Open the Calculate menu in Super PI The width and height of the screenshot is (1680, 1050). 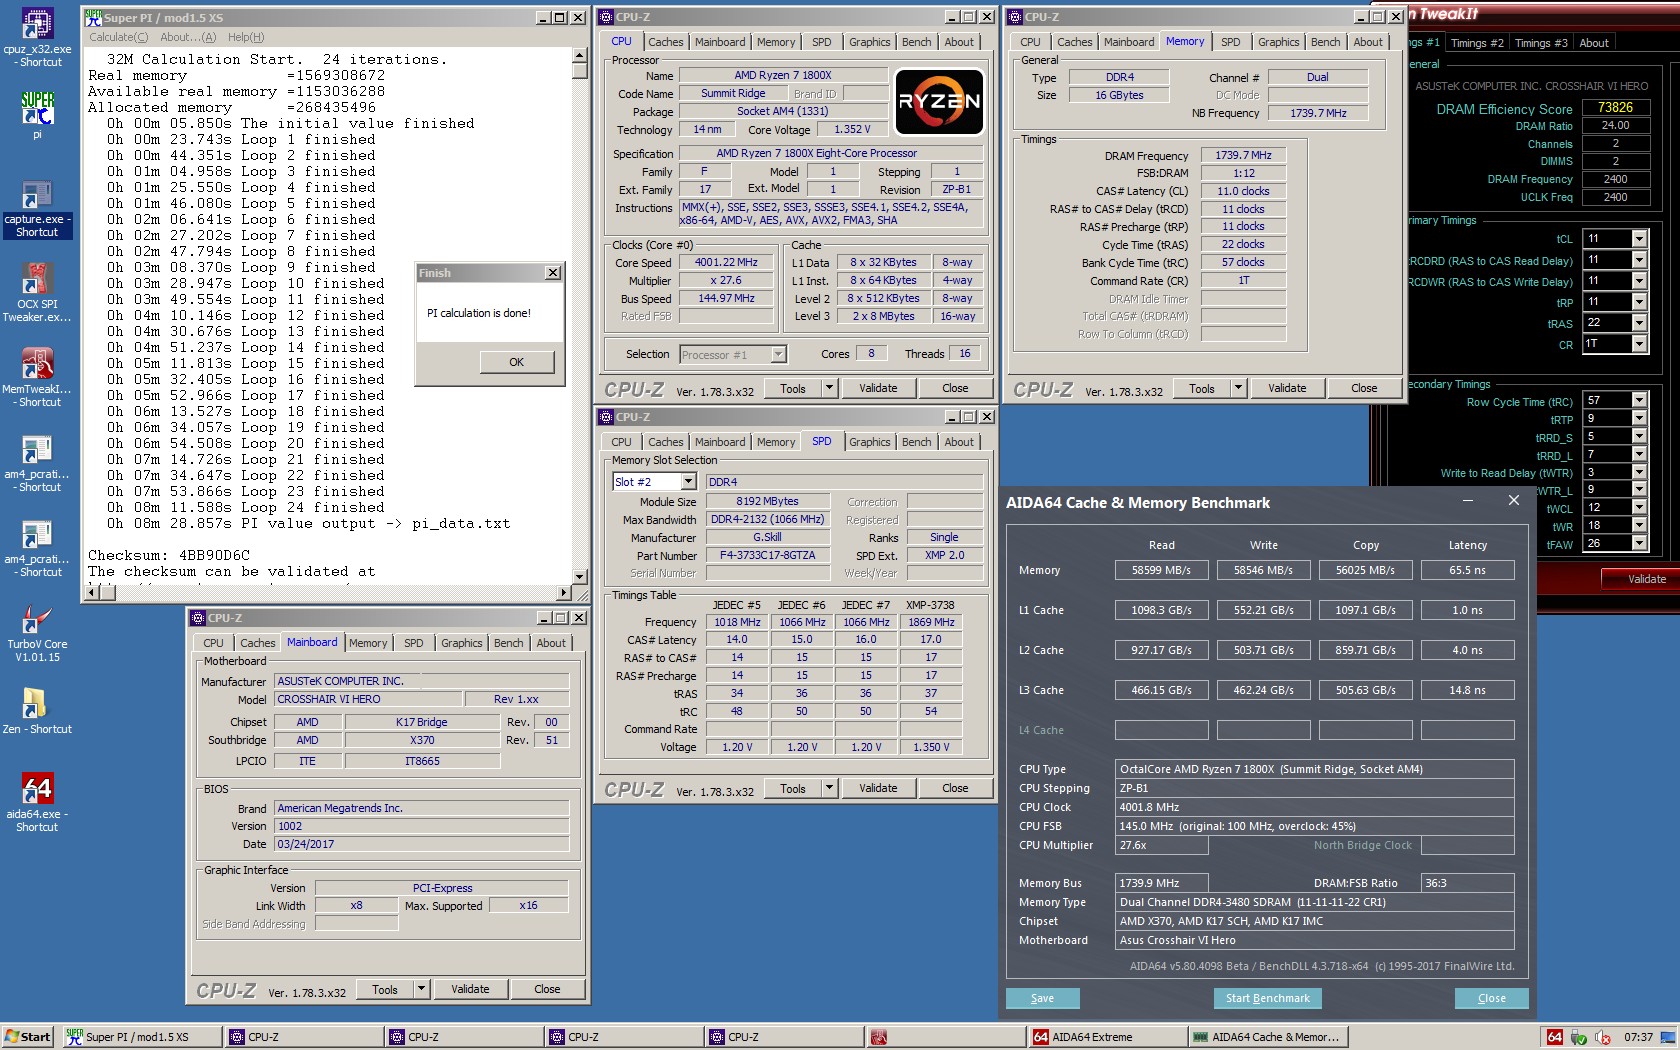point(118,37)
